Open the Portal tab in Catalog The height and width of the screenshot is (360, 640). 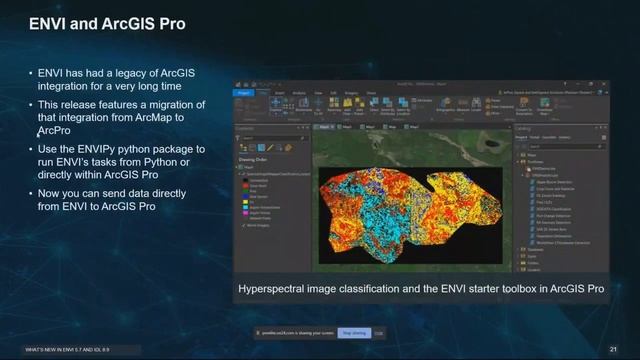[x=534, y=138]
